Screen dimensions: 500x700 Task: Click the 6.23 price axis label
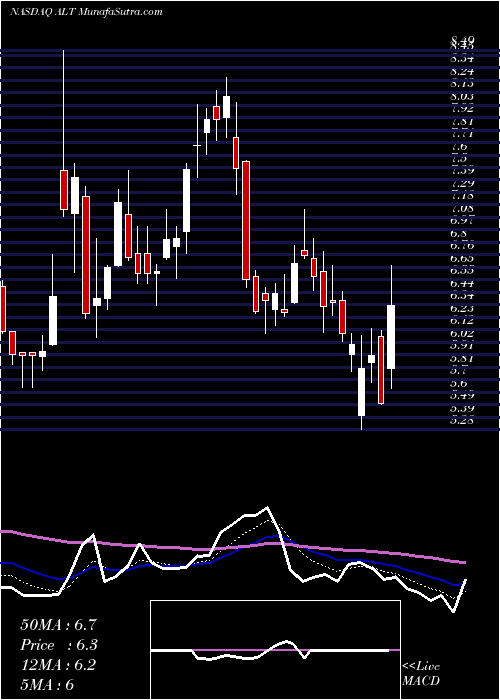(462, 308)
